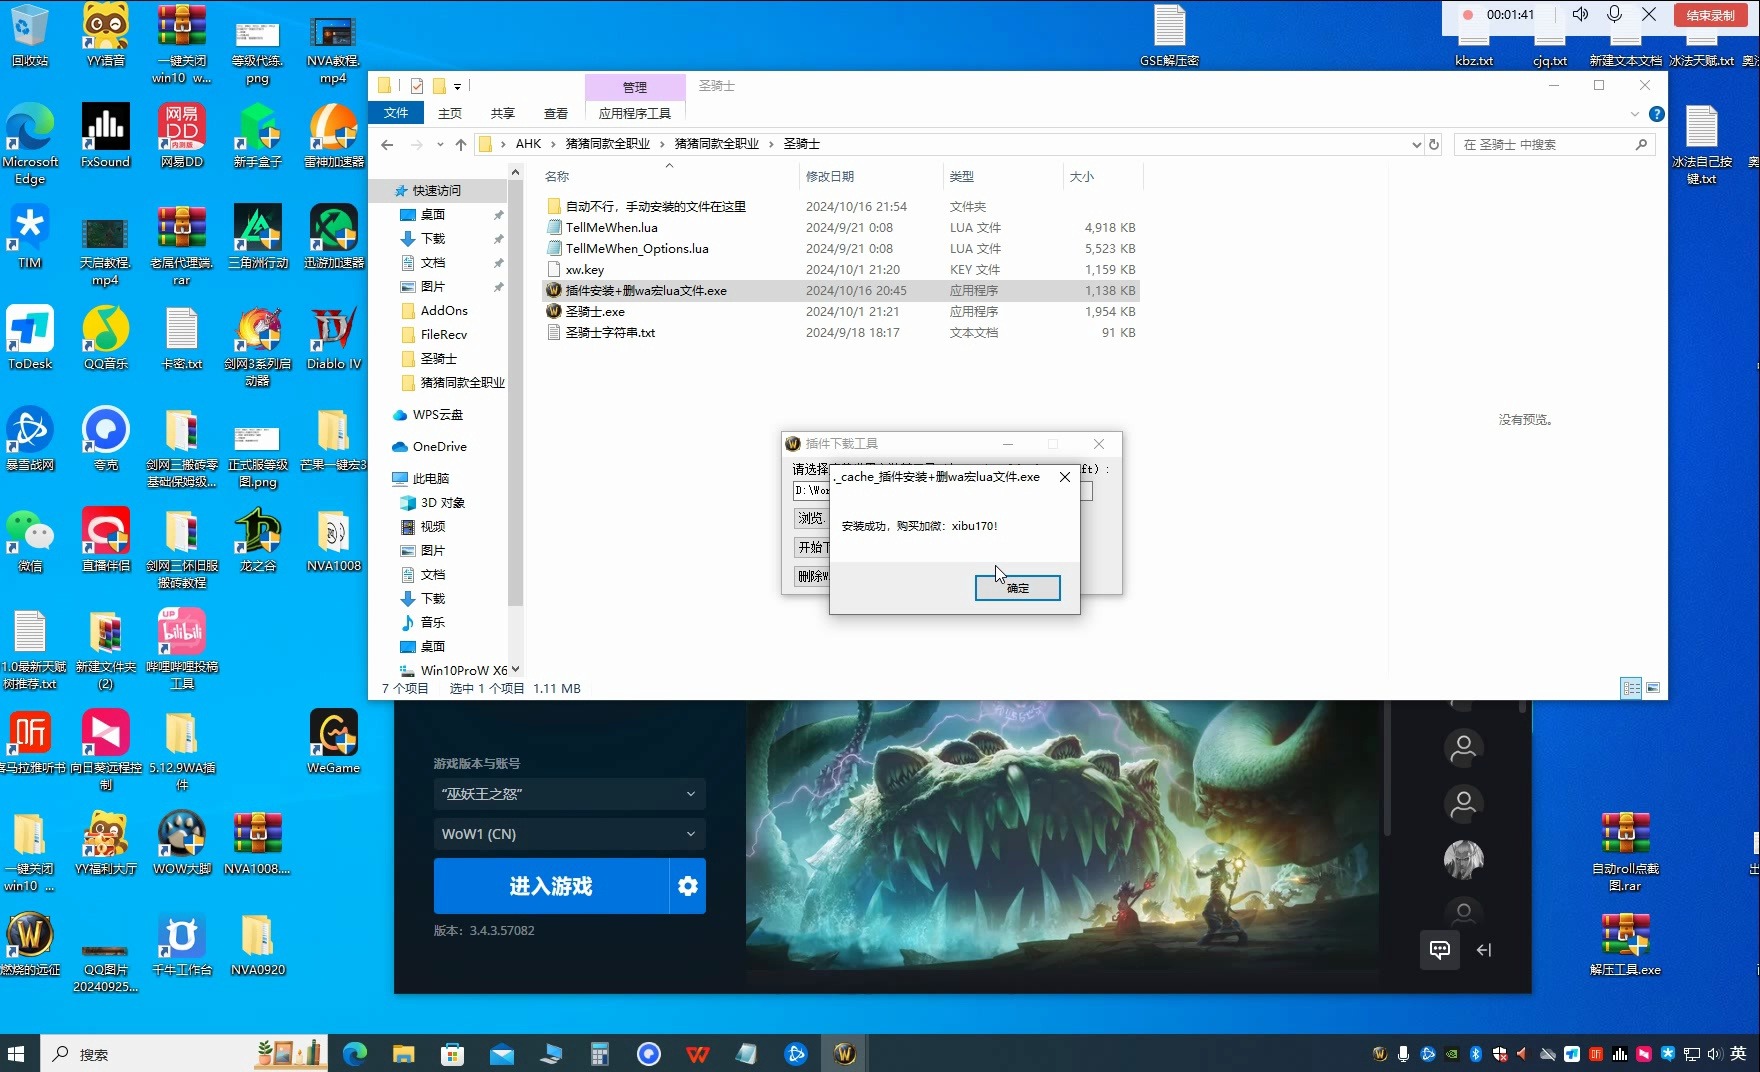Open the address bar history dropdown
The width and height of the screenshot is (1760, 1072).
[x=1416, y=145]
